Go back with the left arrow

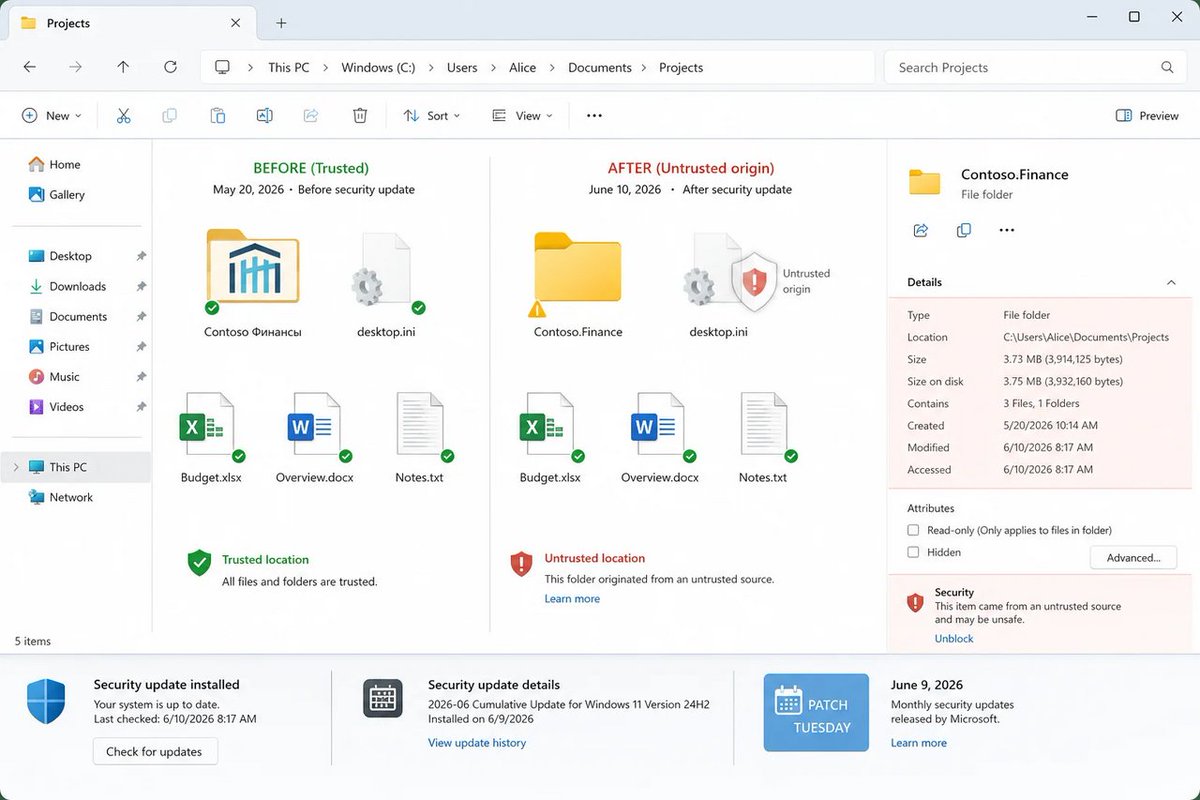30,67
